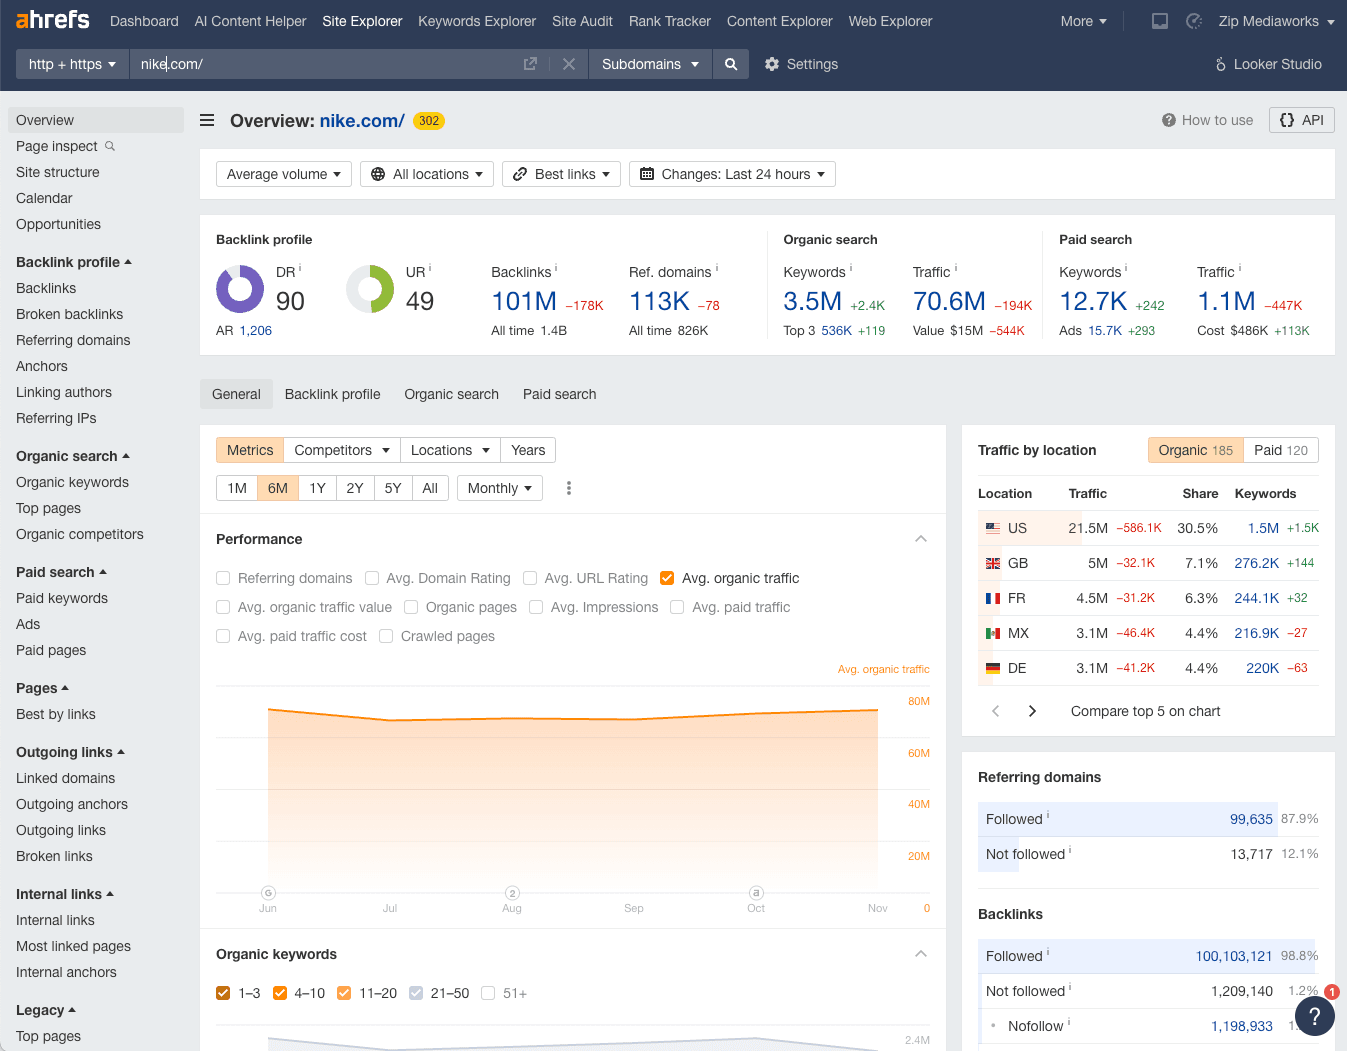Enable Avg. paid traffic checkbox
1347x1051 pixels.
coord(677,607)
